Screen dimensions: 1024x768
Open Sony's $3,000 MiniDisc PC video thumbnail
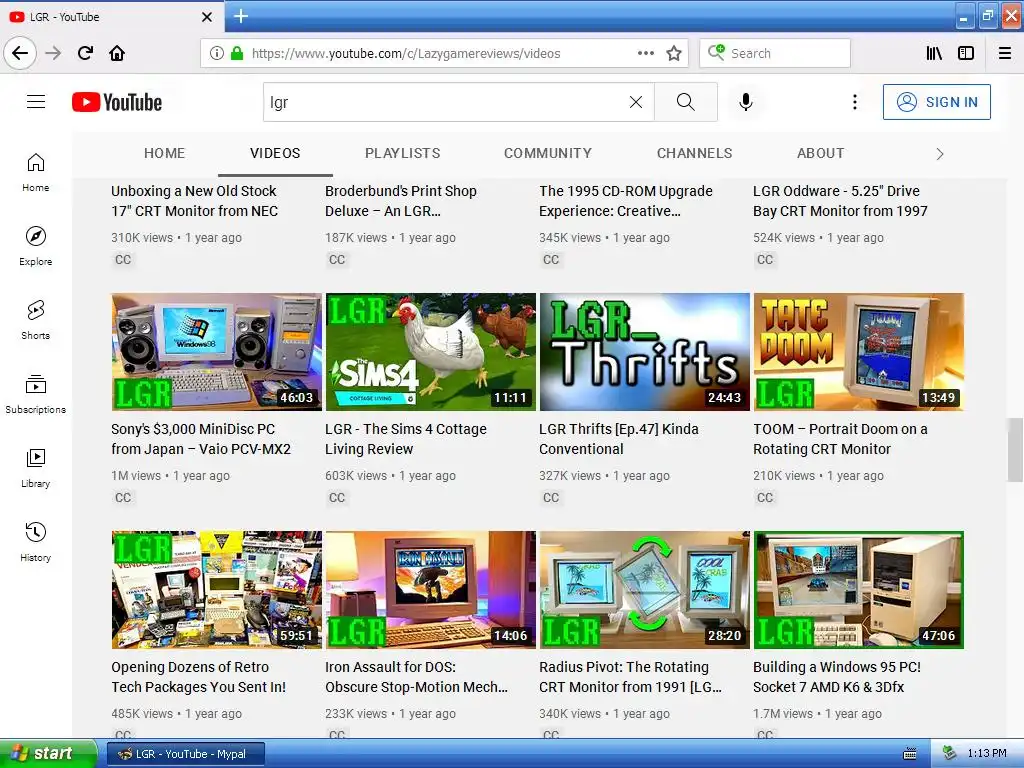tap(217, 352)
